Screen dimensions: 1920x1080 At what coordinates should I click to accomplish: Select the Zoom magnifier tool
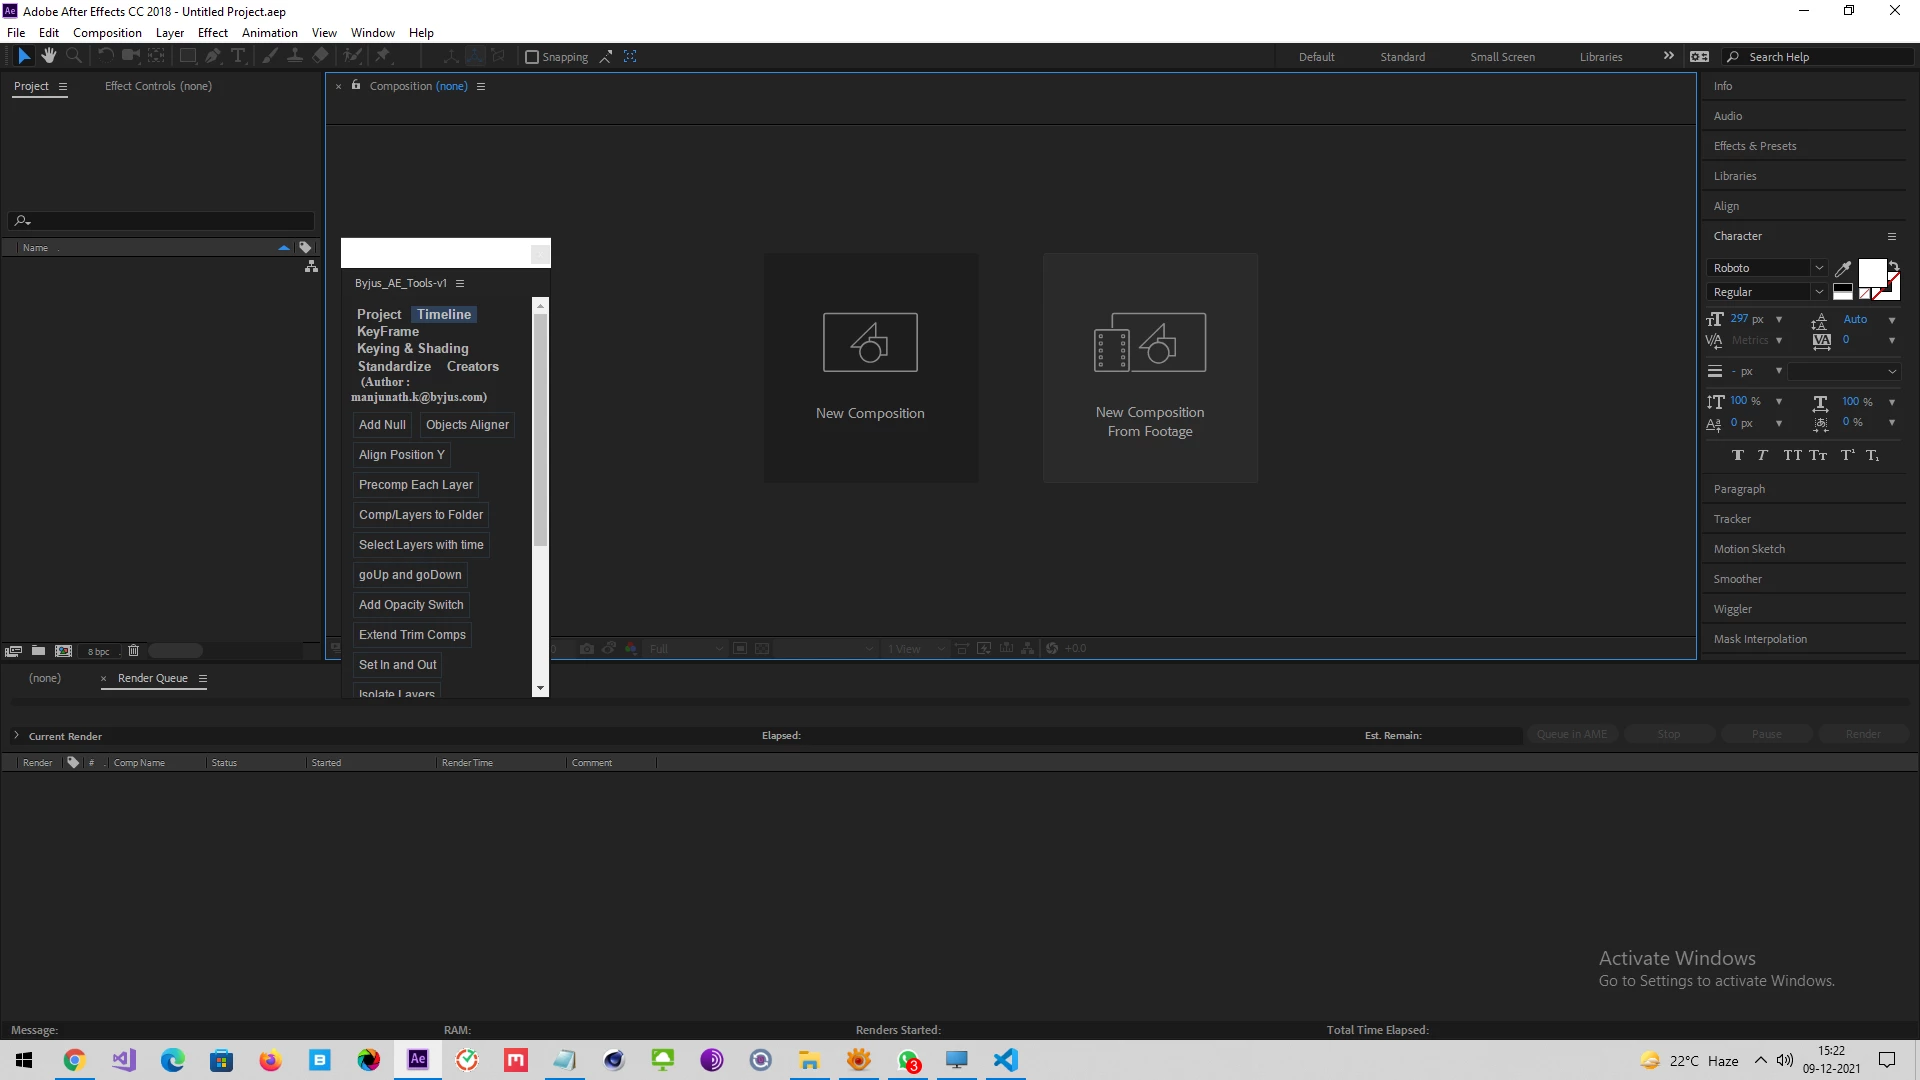coord(73,56)
